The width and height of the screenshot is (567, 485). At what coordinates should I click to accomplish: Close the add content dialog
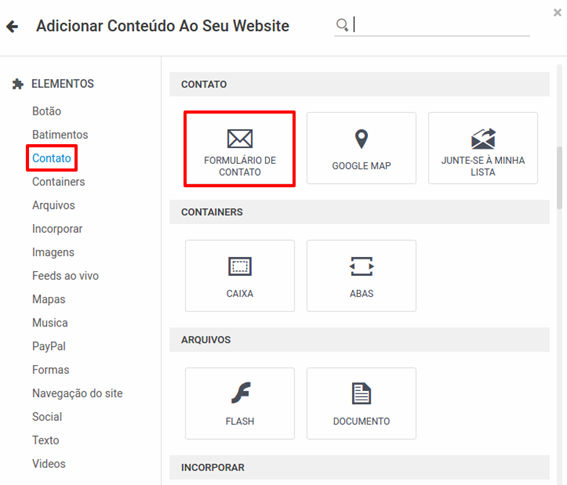point(557,13)
